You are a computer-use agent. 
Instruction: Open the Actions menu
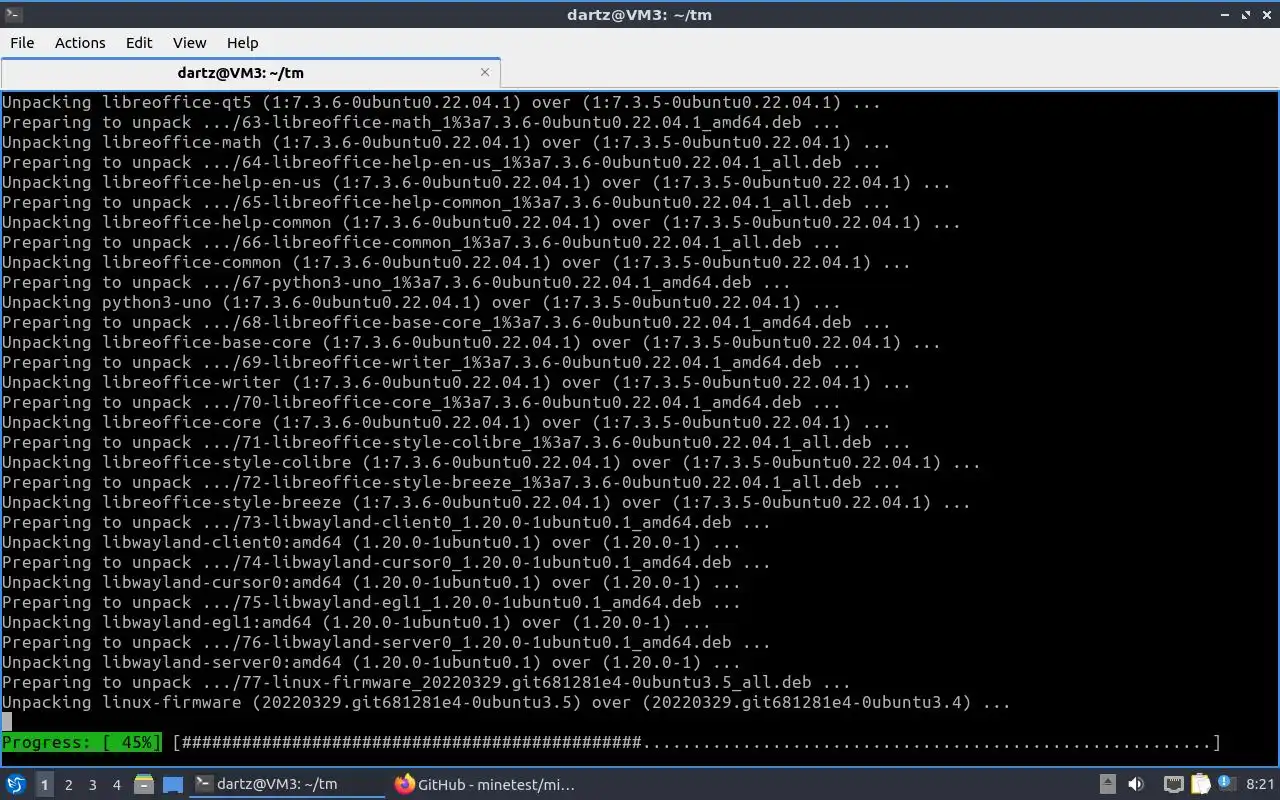coord(80,42)
